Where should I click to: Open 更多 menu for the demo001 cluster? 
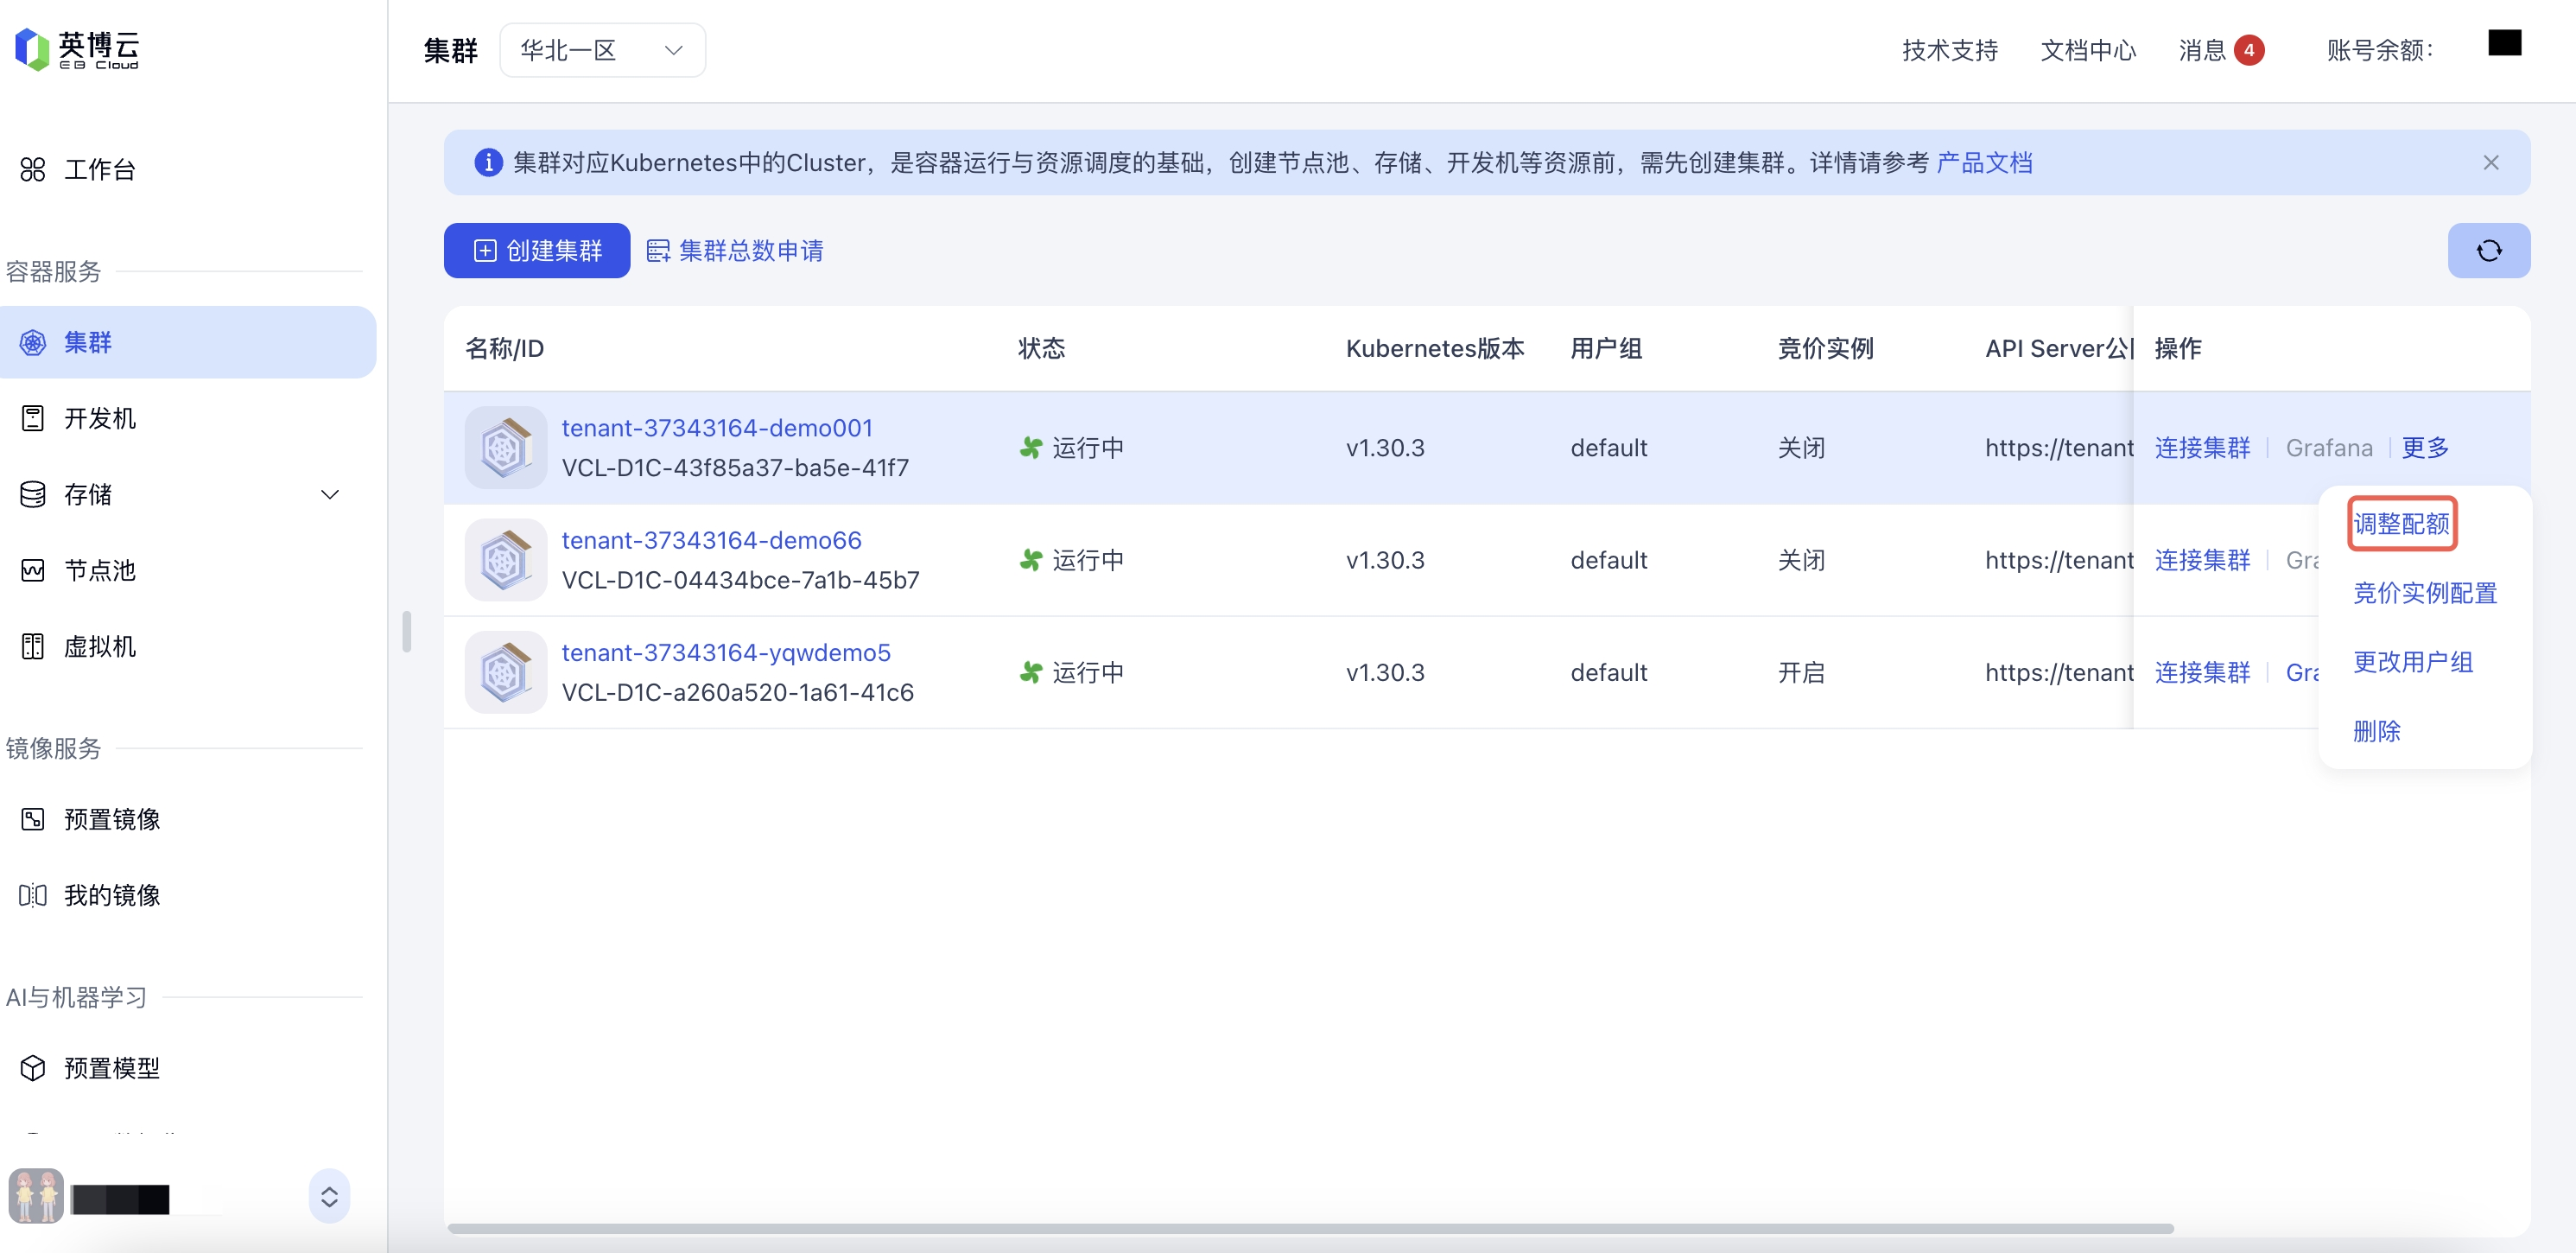2425,447
